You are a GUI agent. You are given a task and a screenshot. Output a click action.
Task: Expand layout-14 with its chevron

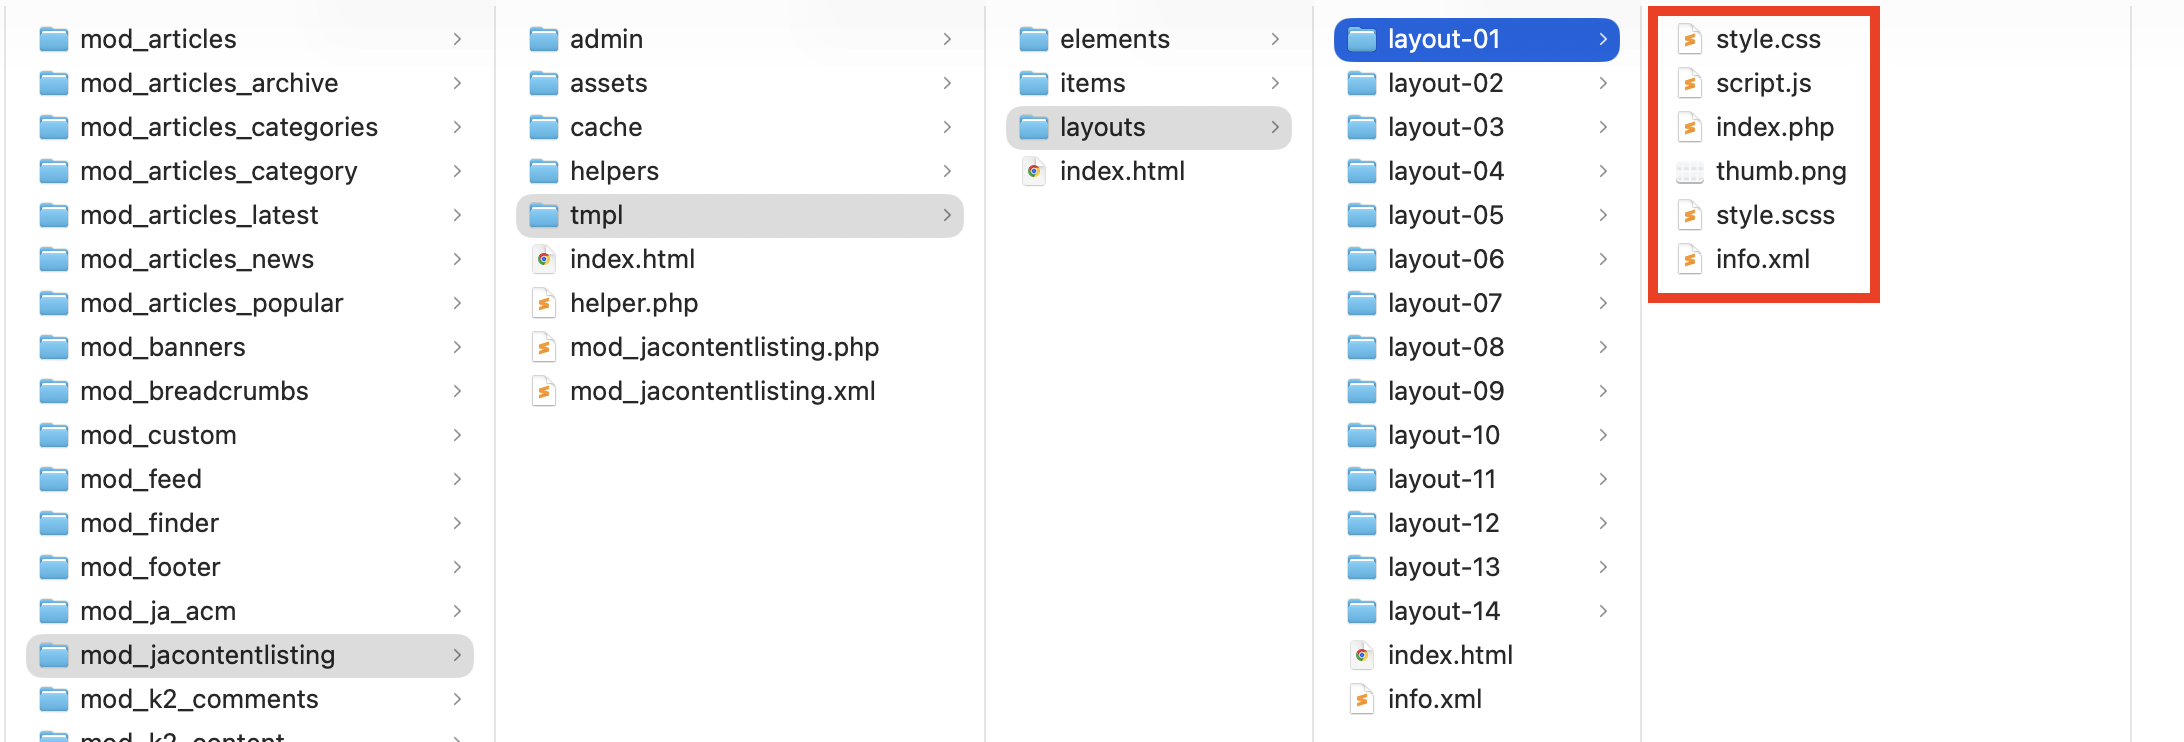pos(1603,611)
